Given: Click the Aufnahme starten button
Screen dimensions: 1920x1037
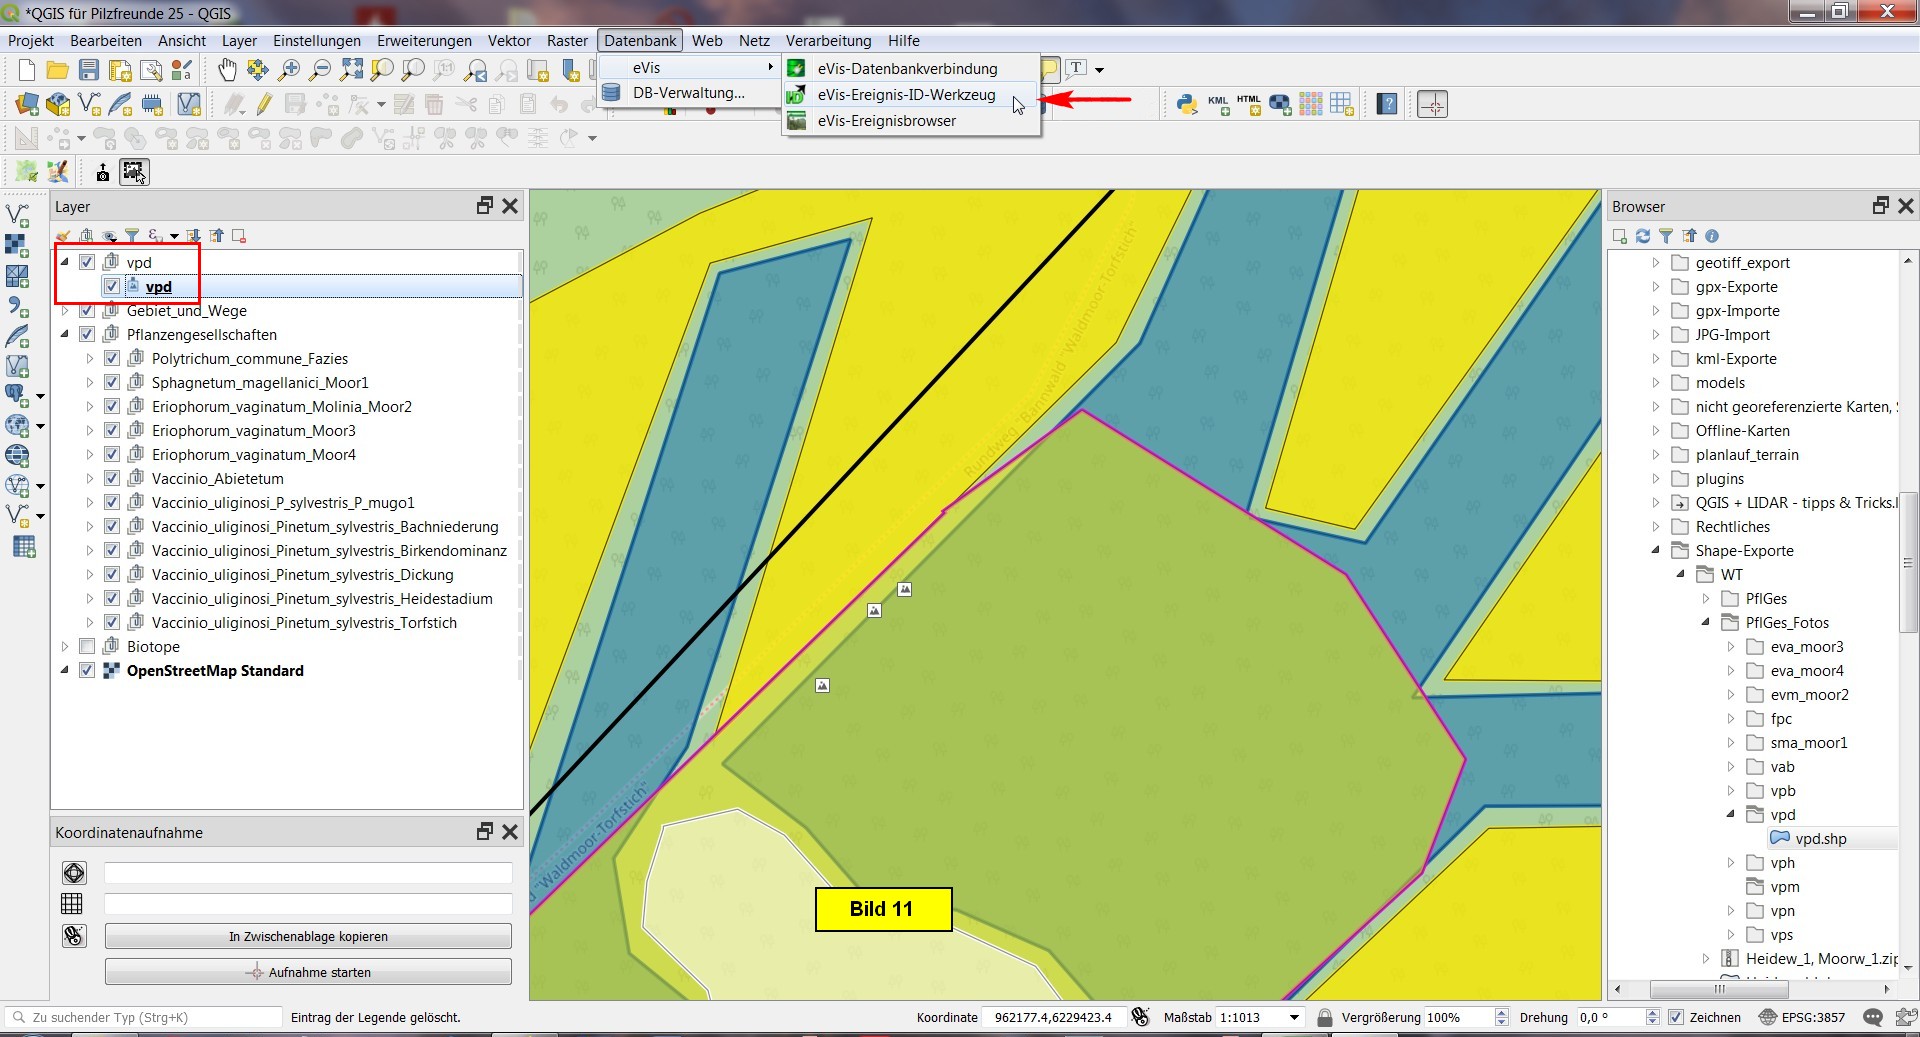Looking at the screenshot, I should (x=308, y=972).
